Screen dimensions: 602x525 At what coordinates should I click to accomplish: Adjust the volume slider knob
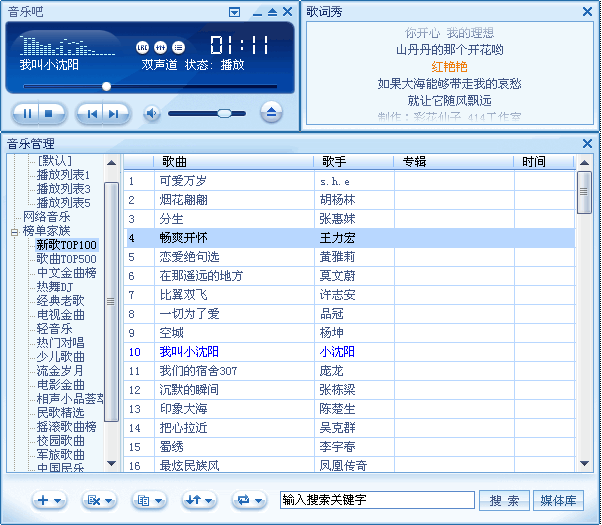click(x=224, y=113)
